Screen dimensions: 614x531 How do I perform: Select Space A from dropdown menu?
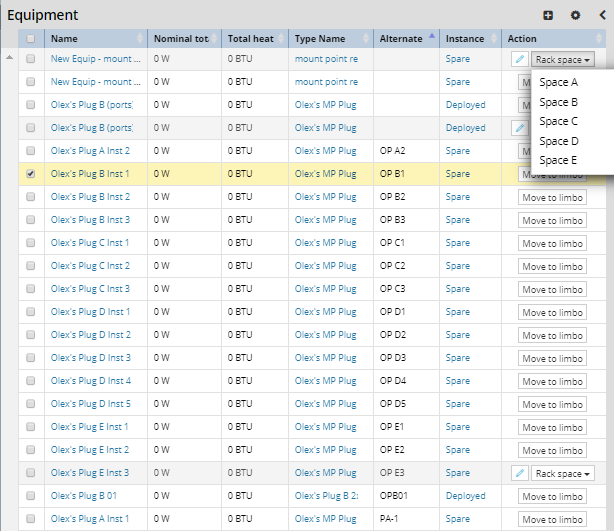point(558,82)
